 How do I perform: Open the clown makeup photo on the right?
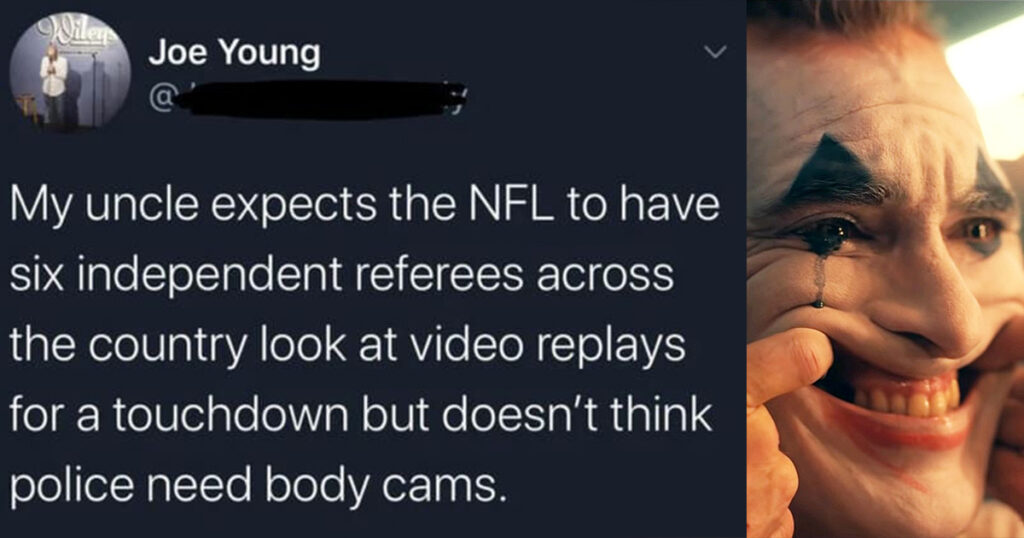(885, 269)
